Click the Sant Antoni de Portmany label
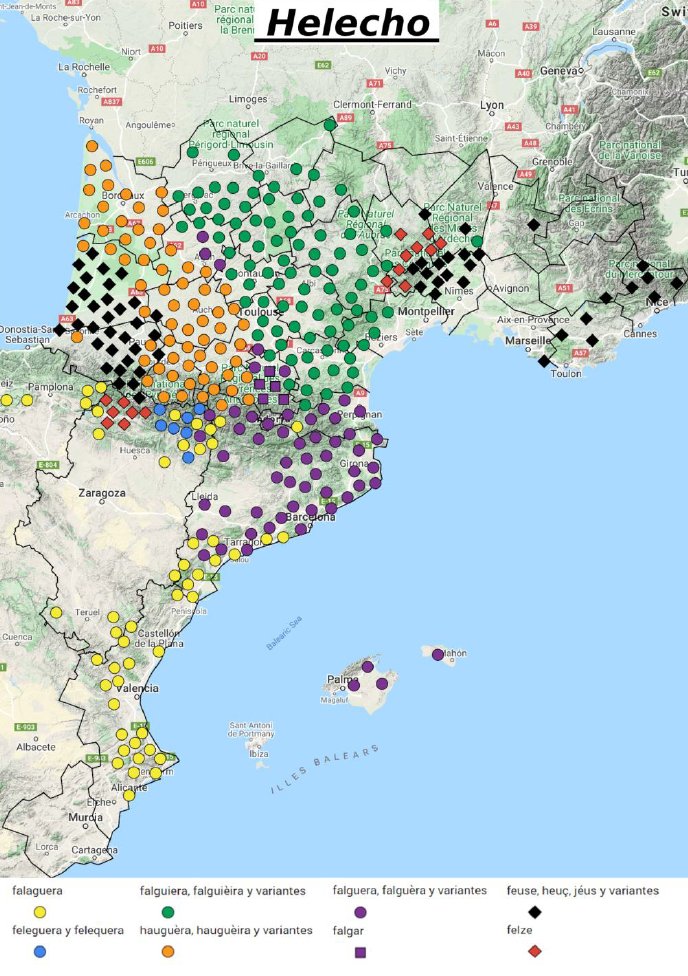The height and width of the screenshot is (976, 688). (251, 730)
